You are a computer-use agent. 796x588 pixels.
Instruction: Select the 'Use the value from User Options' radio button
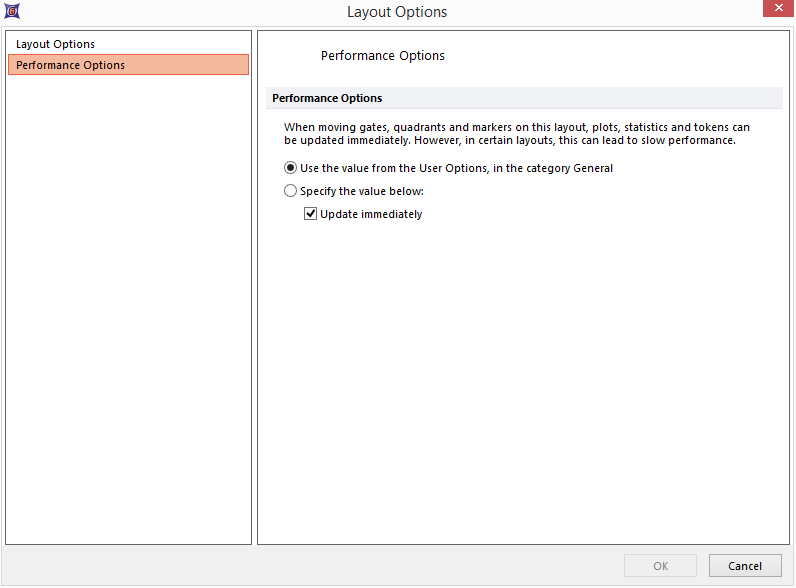pyautogui.click(x=291, y=168)
